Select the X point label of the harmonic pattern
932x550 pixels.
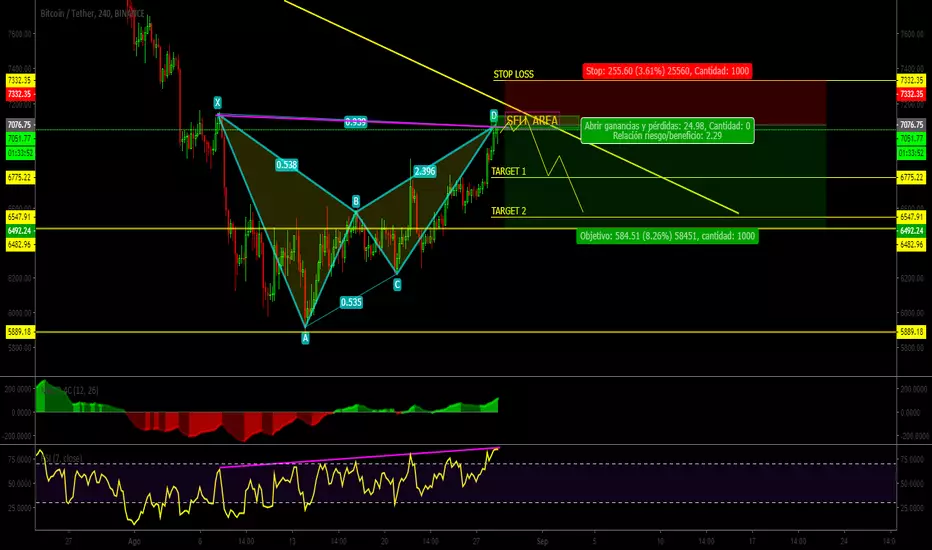click(x=218, y=102)
